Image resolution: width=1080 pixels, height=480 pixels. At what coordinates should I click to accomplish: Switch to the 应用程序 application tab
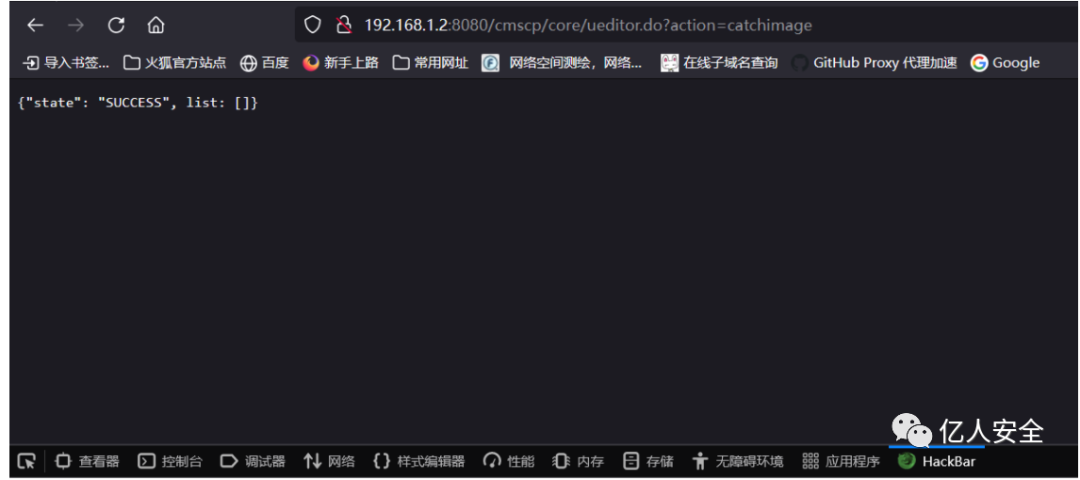841,461
